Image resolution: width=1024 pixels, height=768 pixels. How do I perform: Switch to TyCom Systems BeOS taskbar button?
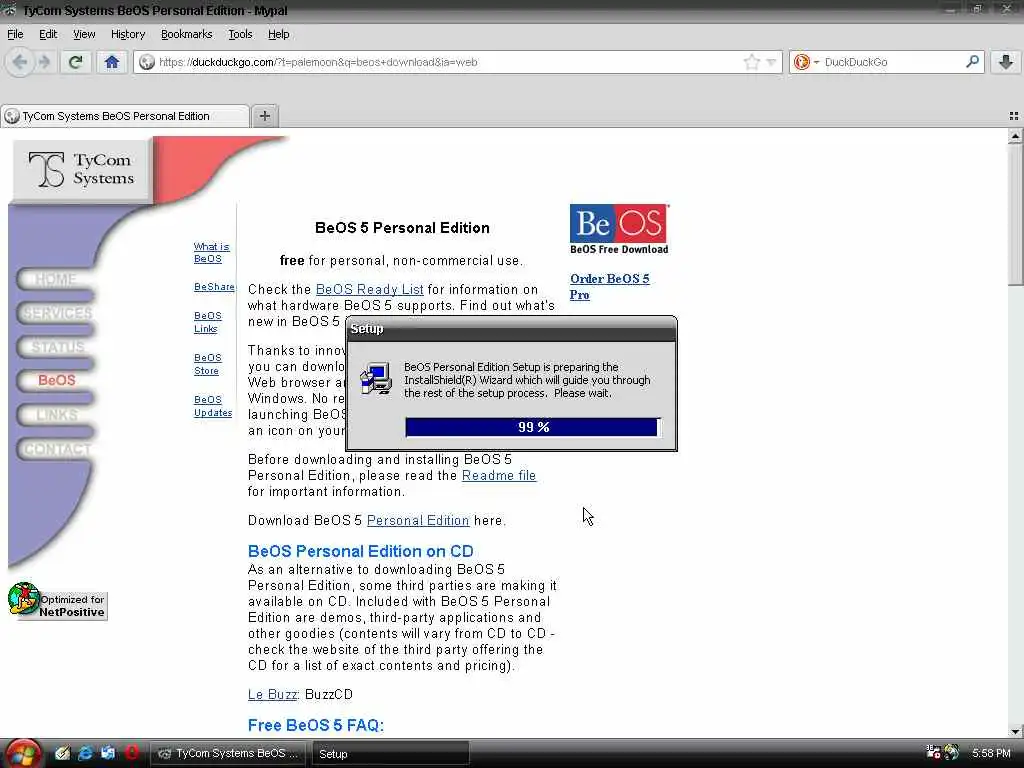coord(227,754)
